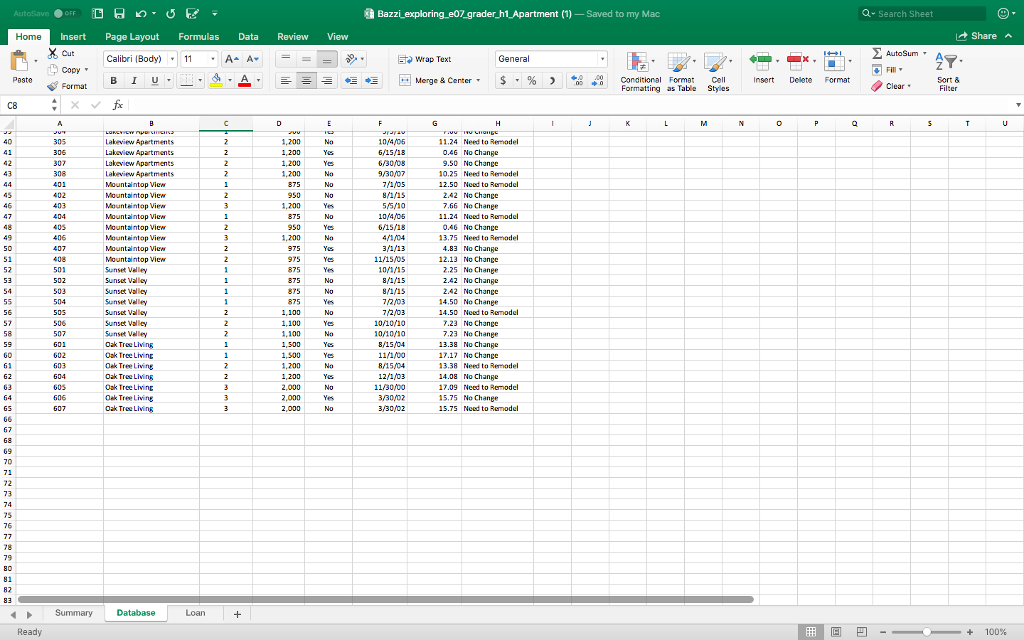Apply Merge & Center

pos(438,80)
